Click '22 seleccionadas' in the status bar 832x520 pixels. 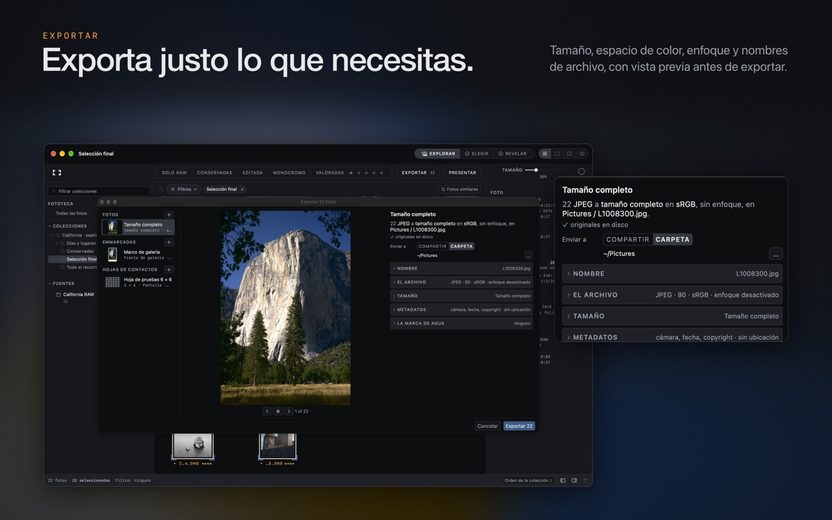pos(91,481)
